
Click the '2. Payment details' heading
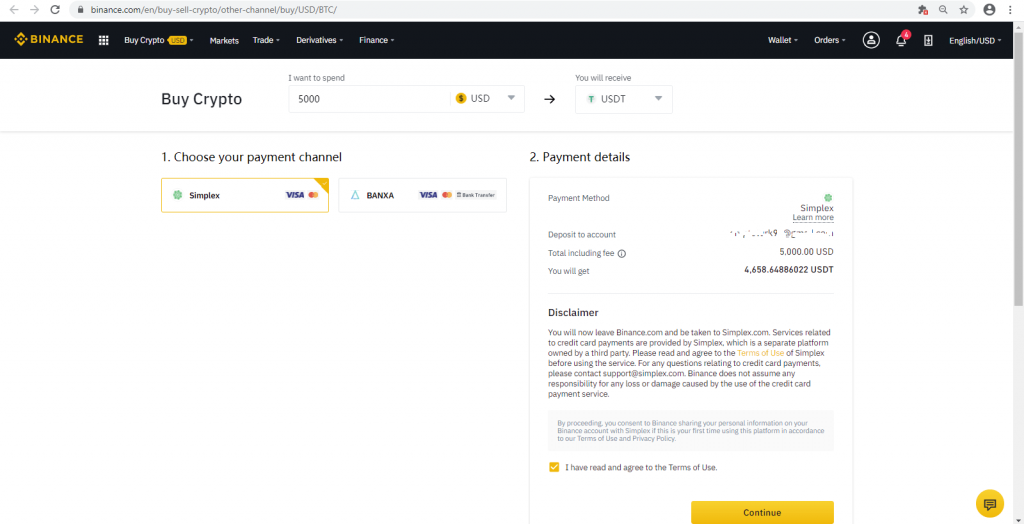[x=580, y=157]
